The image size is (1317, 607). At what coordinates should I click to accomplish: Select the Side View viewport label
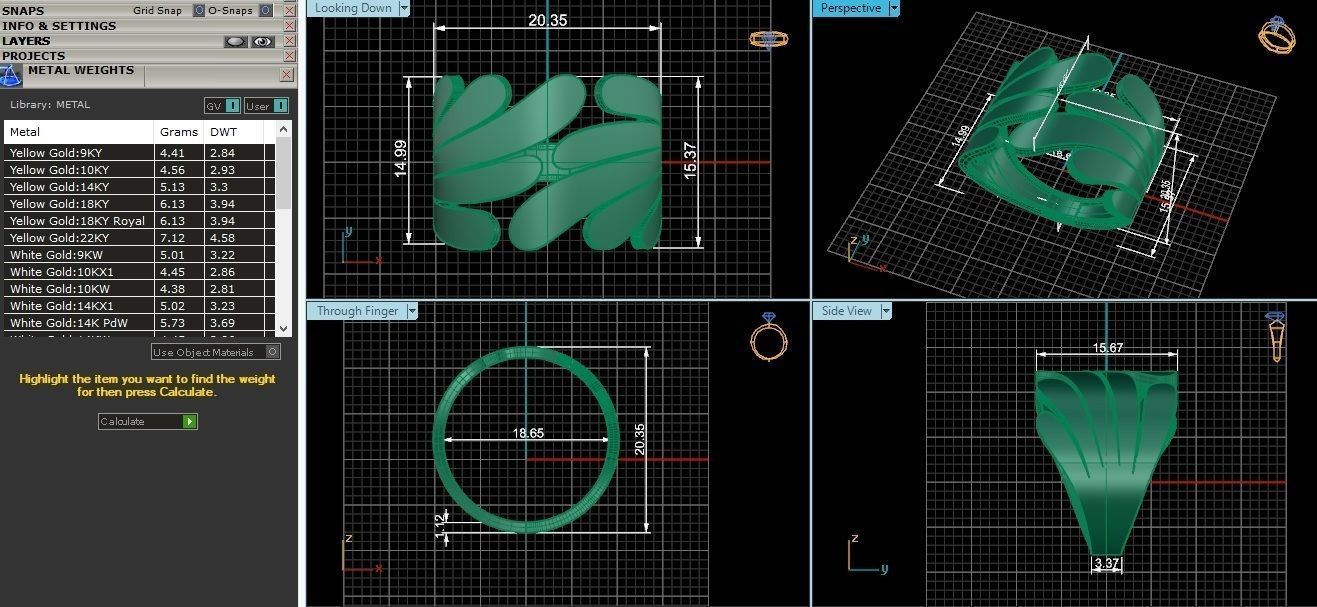pyautogui.click(x=847, y=311)
